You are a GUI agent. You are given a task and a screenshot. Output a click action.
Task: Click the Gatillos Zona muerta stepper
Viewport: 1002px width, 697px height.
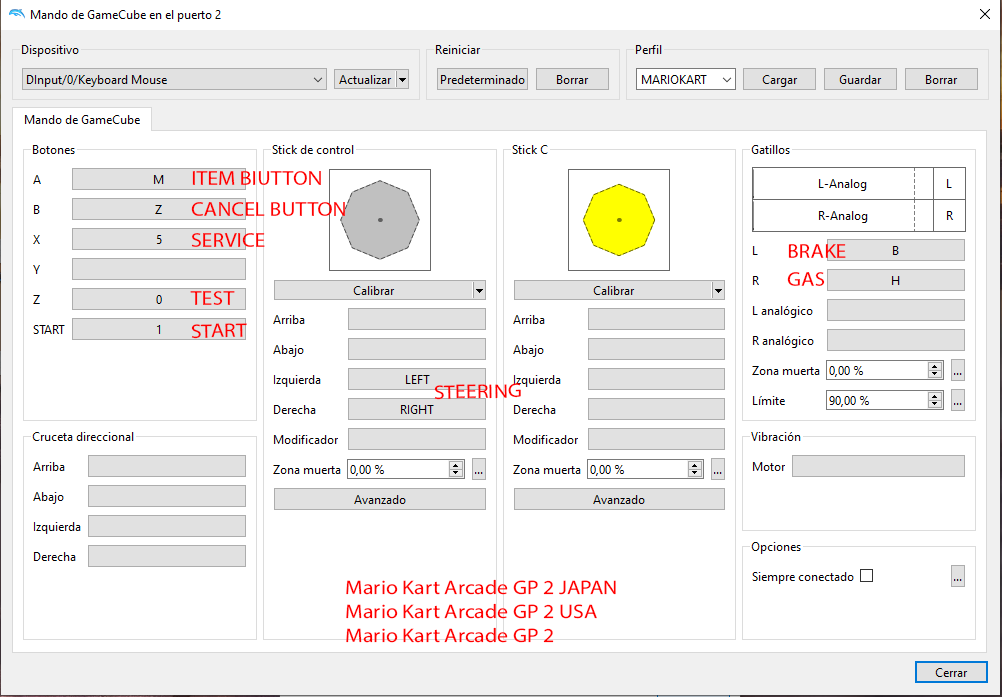935,371
